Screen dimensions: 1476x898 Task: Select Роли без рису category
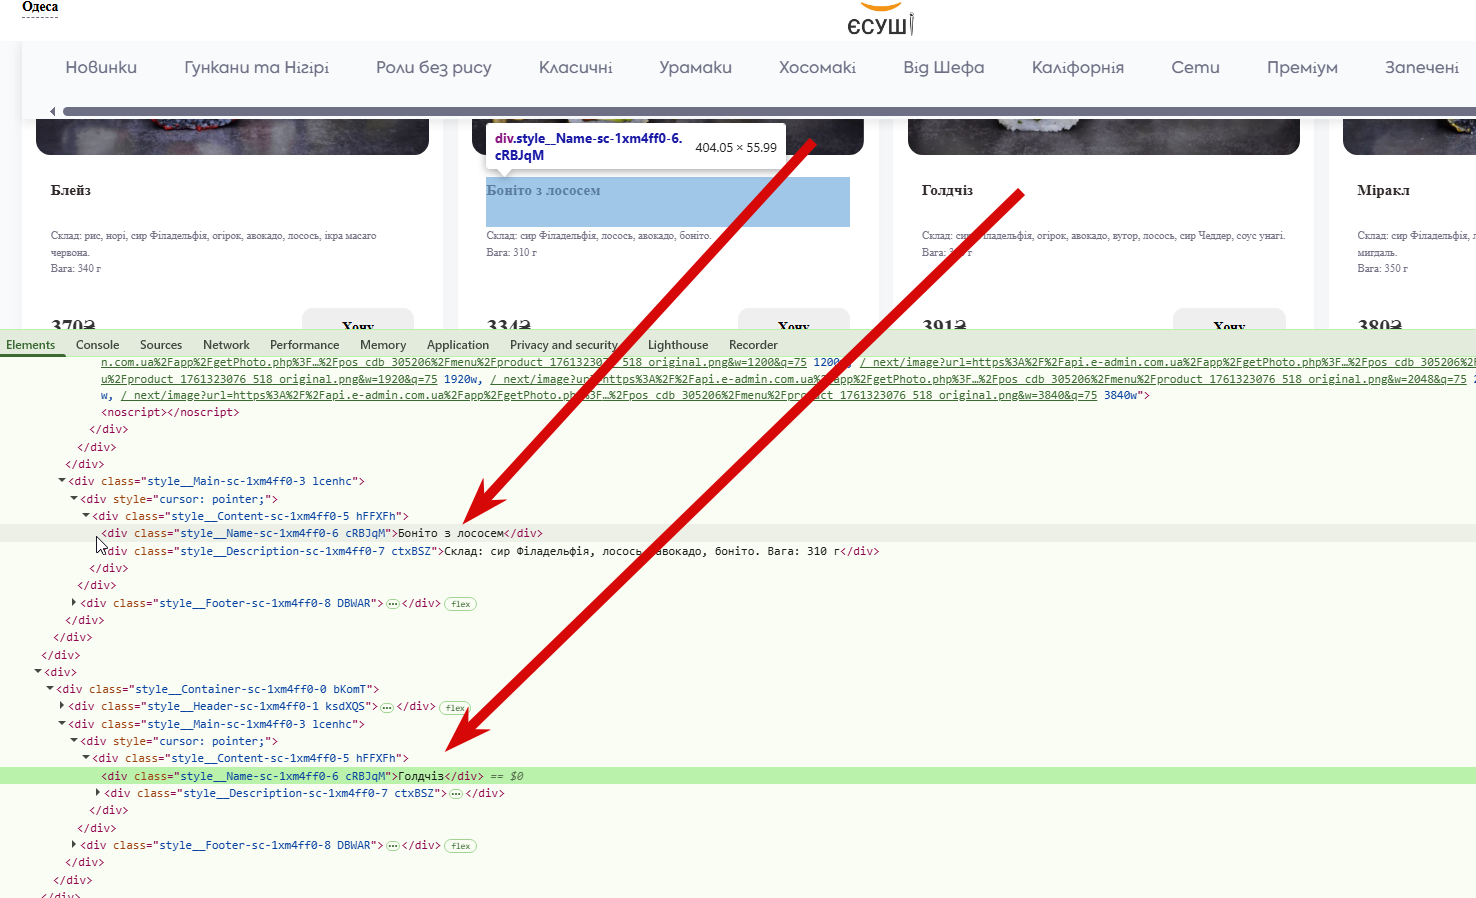pyautogui.click(x=434, y=67)
